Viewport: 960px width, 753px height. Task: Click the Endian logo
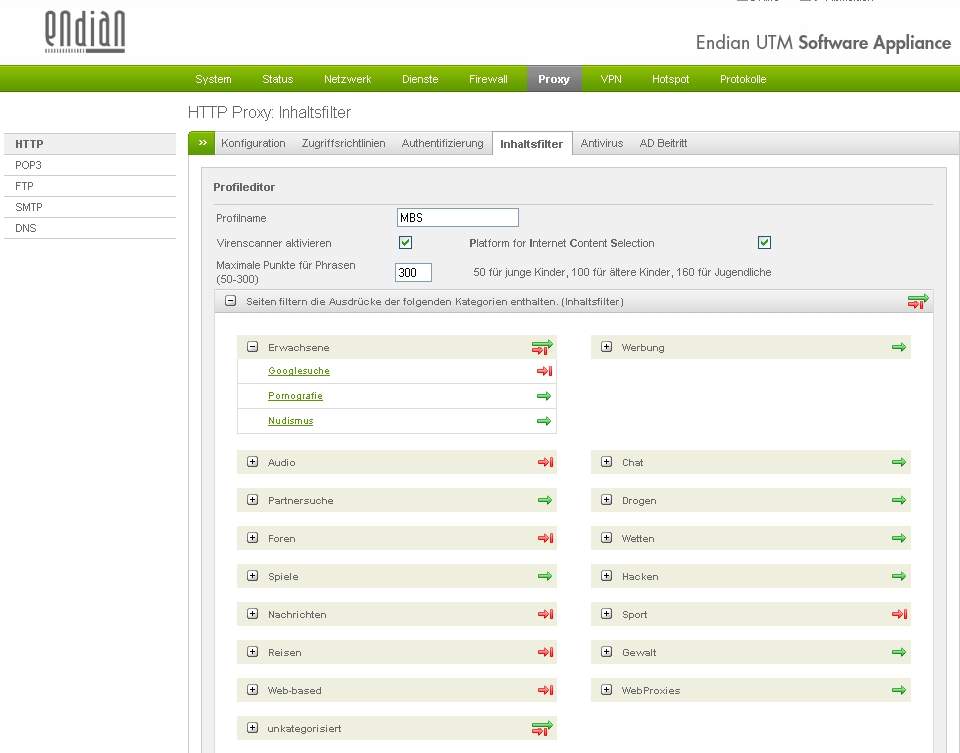click(x=85, y=32)
